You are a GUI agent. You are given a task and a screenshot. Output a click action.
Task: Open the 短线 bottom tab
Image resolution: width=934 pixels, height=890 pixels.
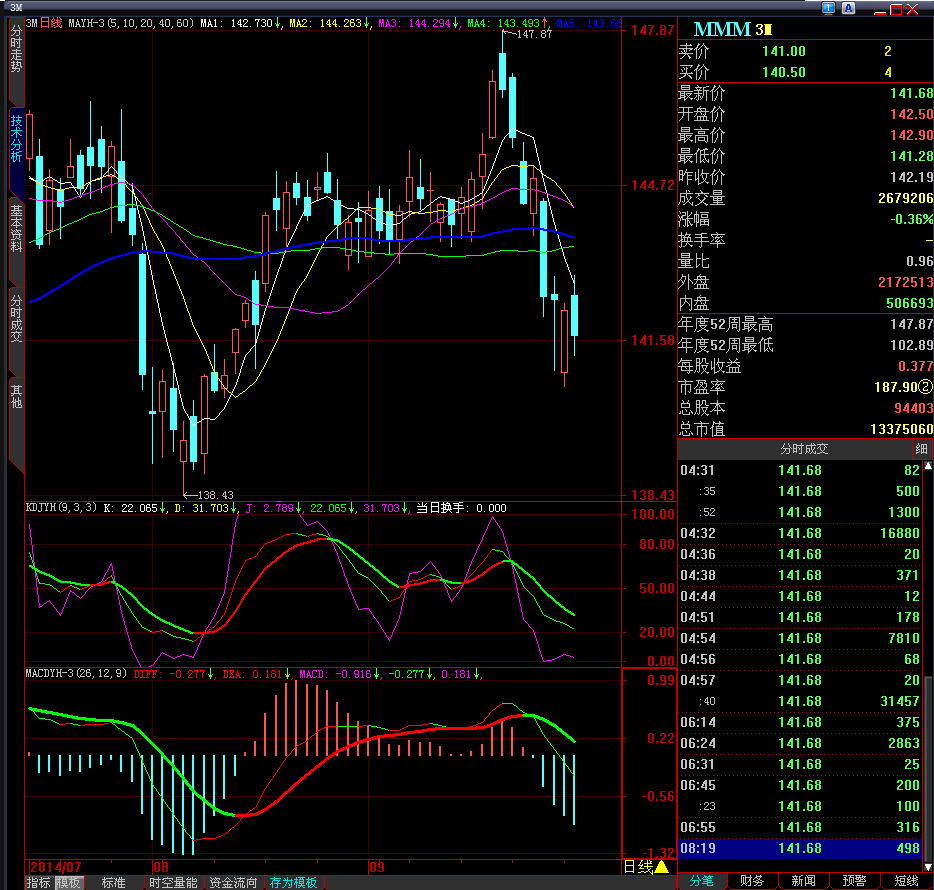point(906,881)
